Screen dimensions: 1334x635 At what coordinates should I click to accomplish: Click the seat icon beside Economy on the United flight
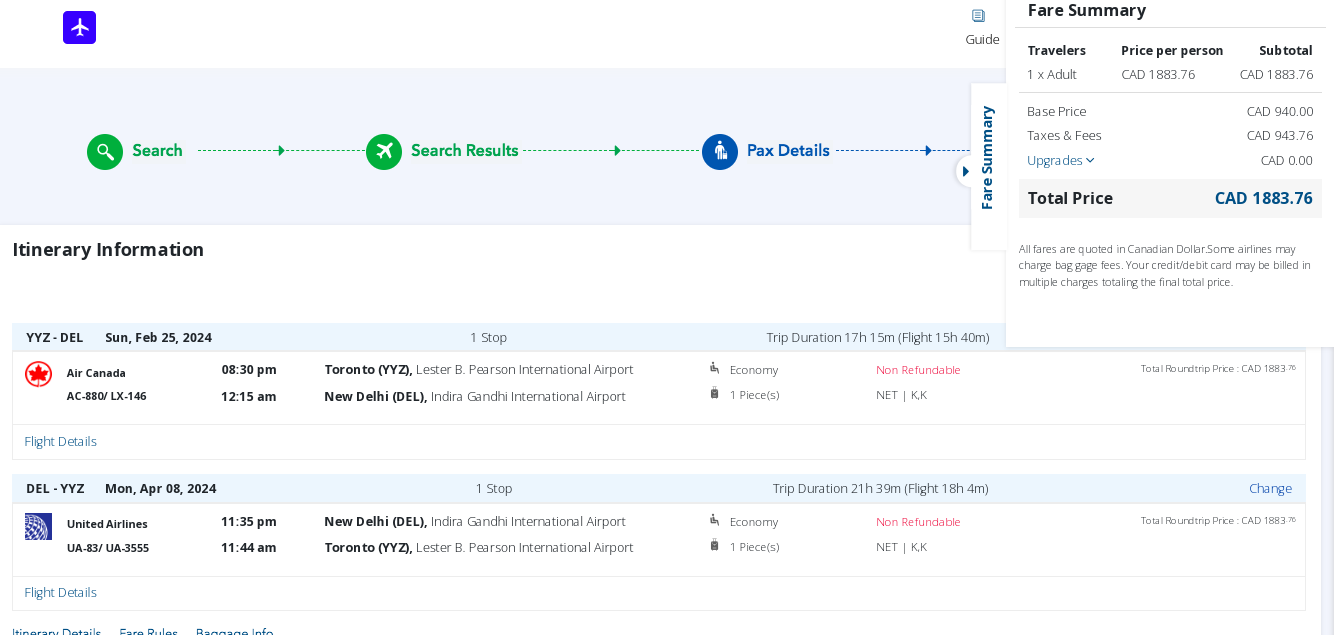coord(714,521)
